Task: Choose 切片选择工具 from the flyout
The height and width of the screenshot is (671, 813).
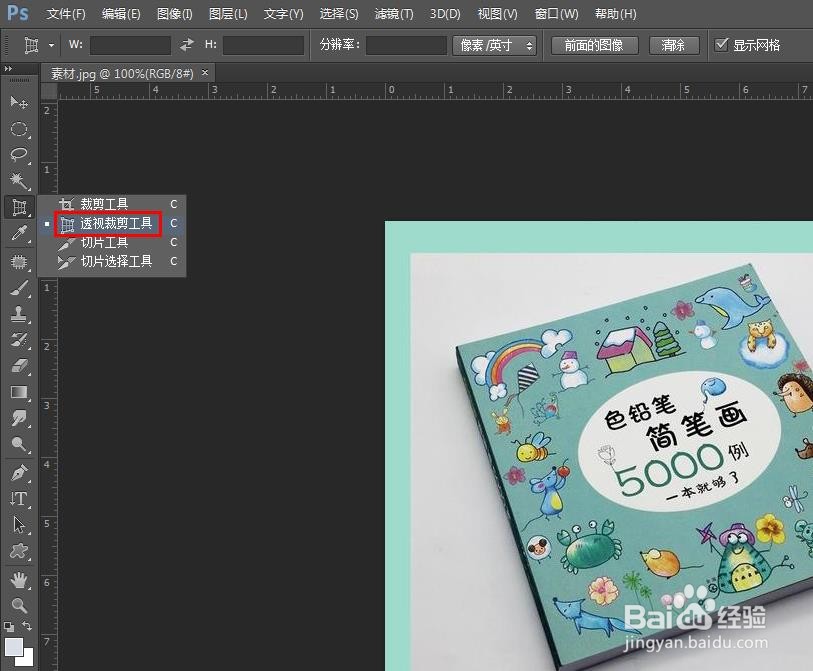Action: point(113,261)
